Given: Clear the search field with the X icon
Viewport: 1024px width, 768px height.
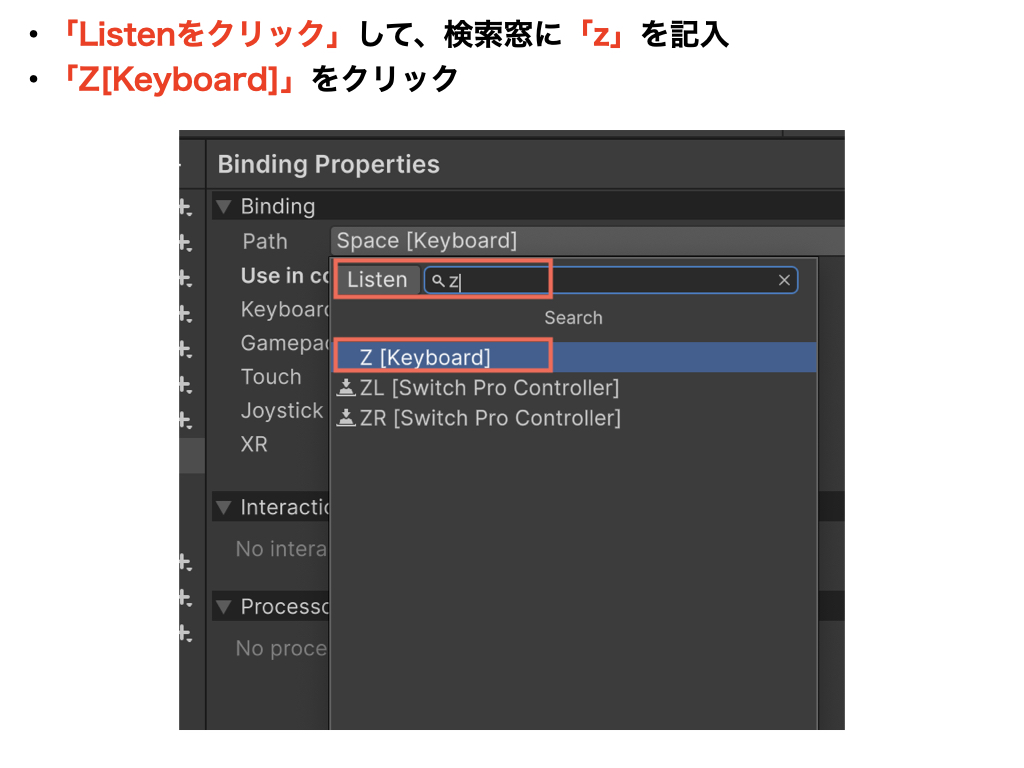Looking at the screenshot, I should (784, 280).
